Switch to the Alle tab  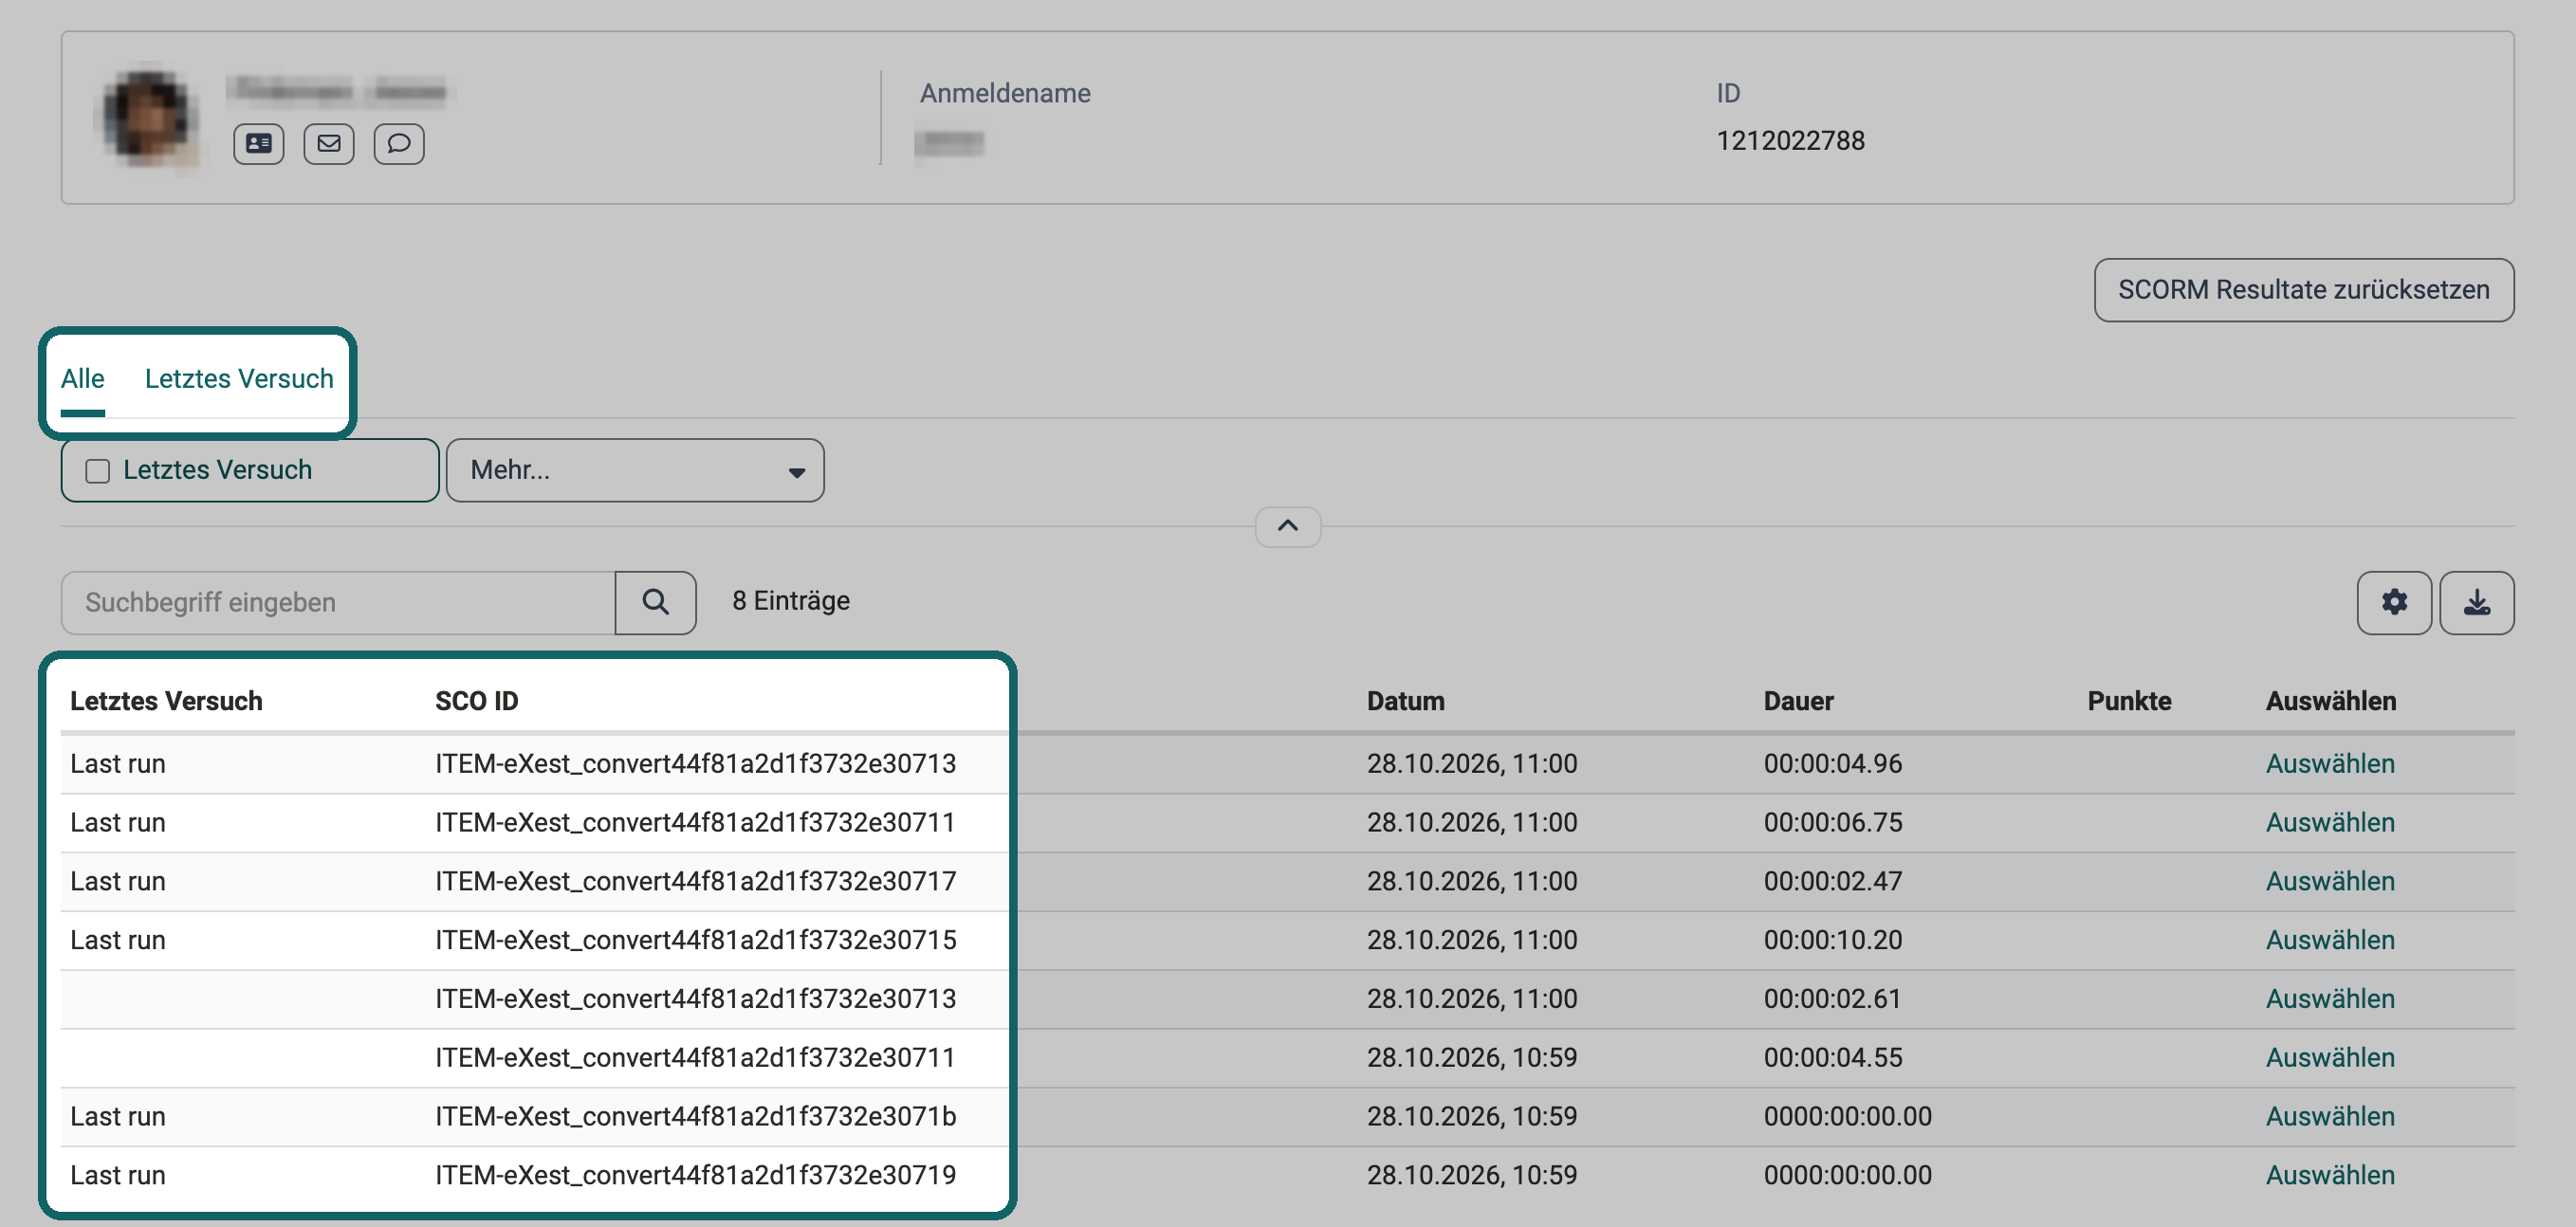tap(82, 379)
